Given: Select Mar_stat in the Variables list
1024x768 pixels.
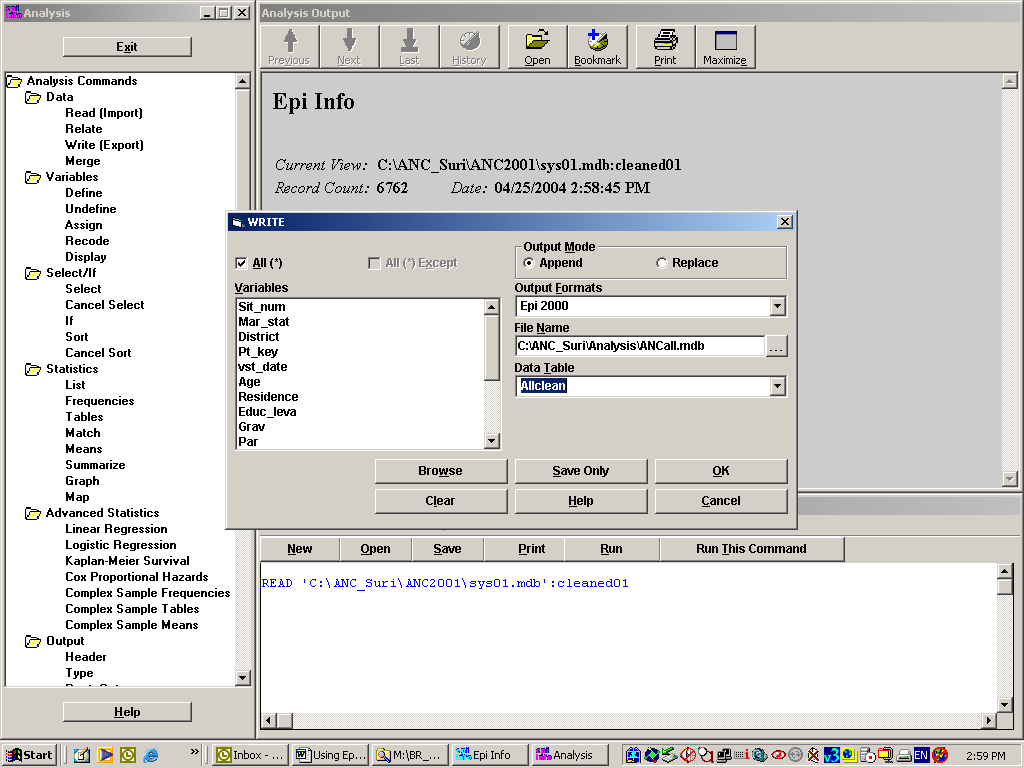Looking at the screenshot, I should point(264,322).
